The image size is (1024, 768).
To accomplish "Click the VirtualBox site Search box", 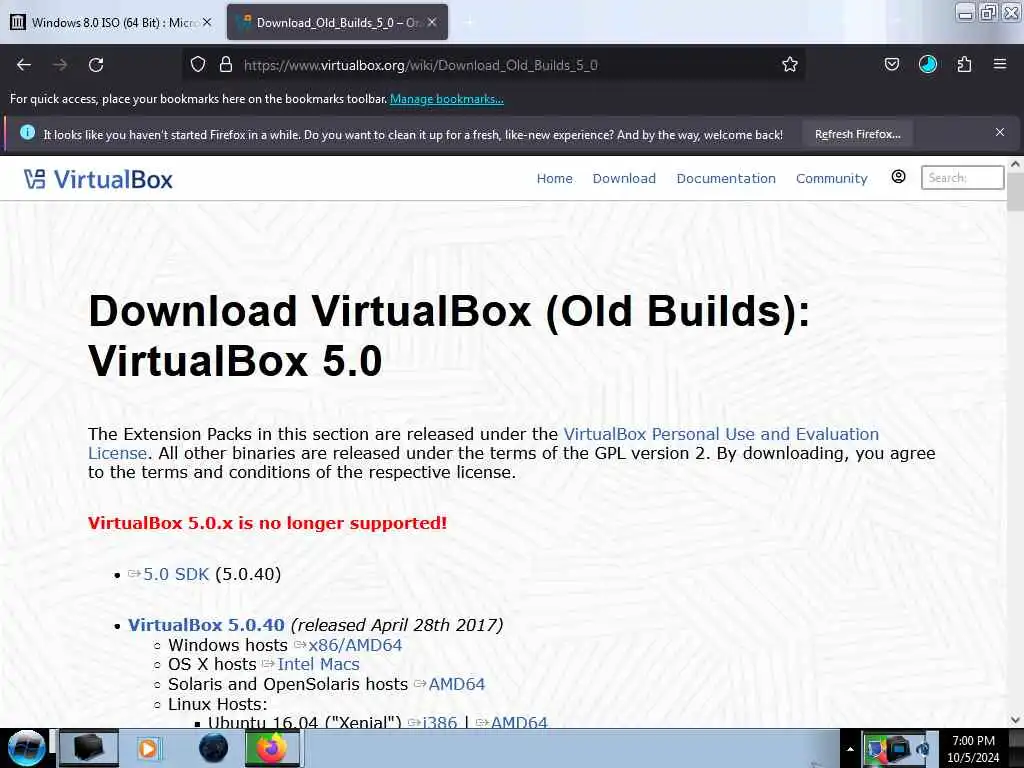I will (x=962, y=178).
